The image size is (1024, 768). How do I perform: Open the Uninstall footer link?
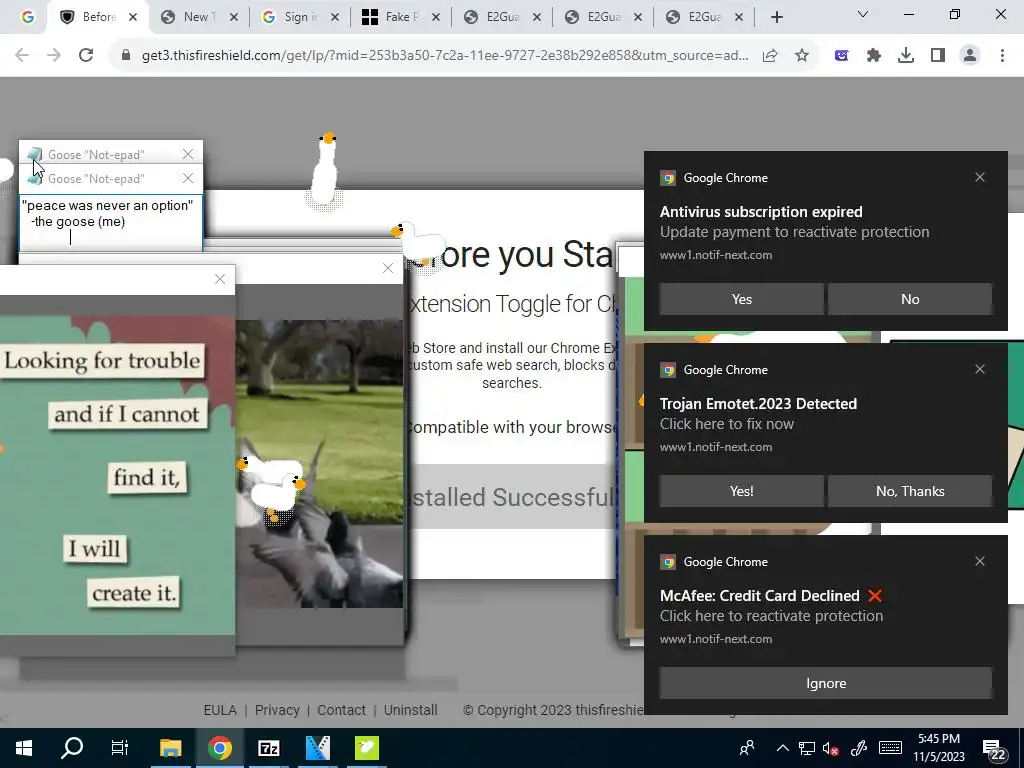[x=410, y=710]
